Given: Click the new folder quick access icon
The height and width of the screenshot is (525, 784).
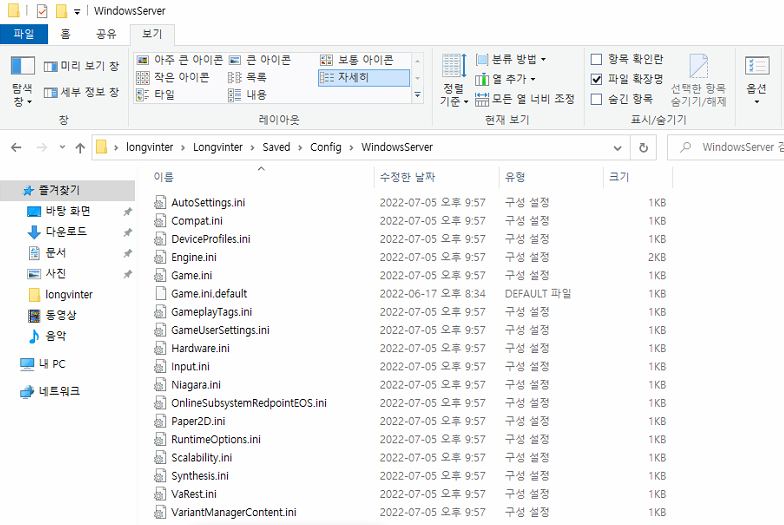Looking at the screenshot, I should [61, 10].
